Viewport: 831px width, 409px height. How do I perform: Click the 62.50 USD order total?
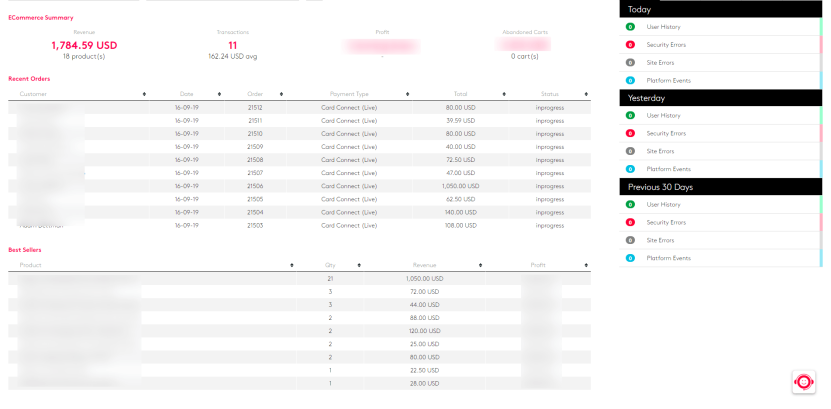(x=460, y=199)
